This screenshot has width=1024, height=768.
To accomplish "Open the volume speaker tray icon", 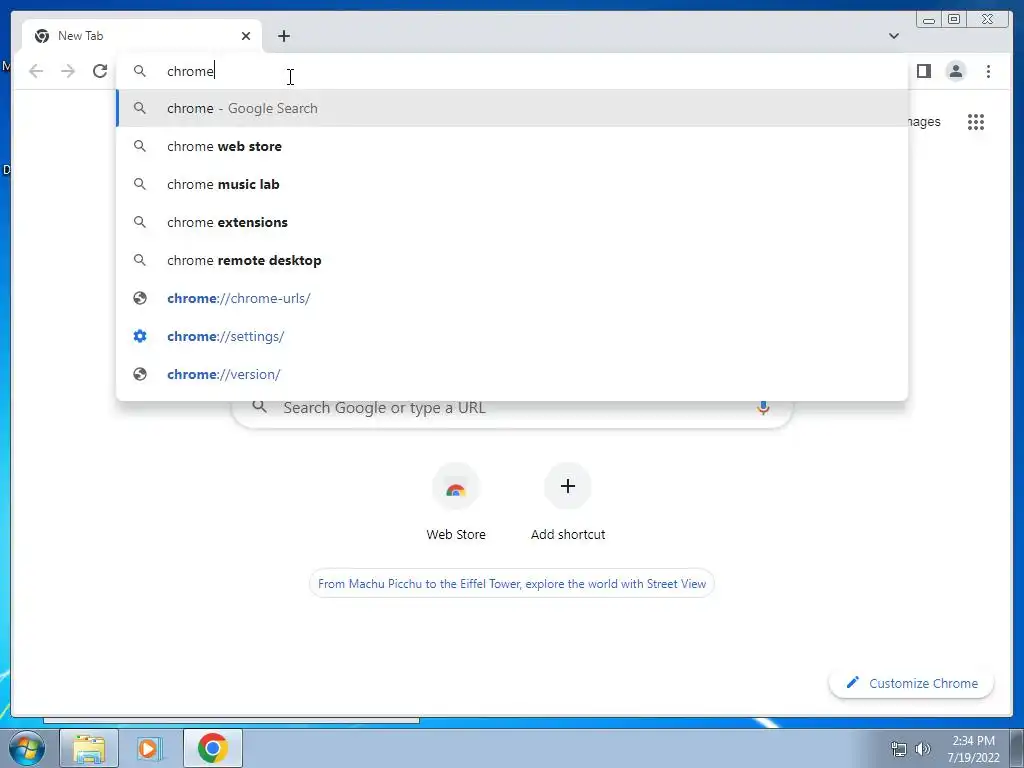I will click(x=923, y=749).
